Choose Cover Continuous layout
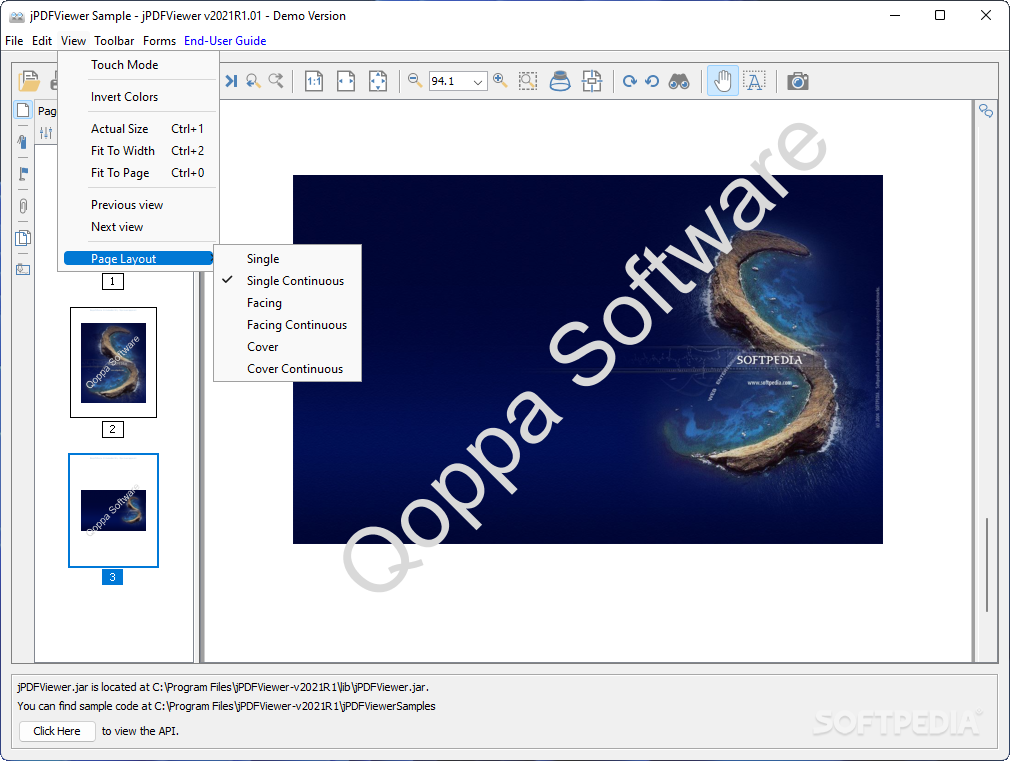The width and height of the screenshot is (1010, 761). click(288, 369)
